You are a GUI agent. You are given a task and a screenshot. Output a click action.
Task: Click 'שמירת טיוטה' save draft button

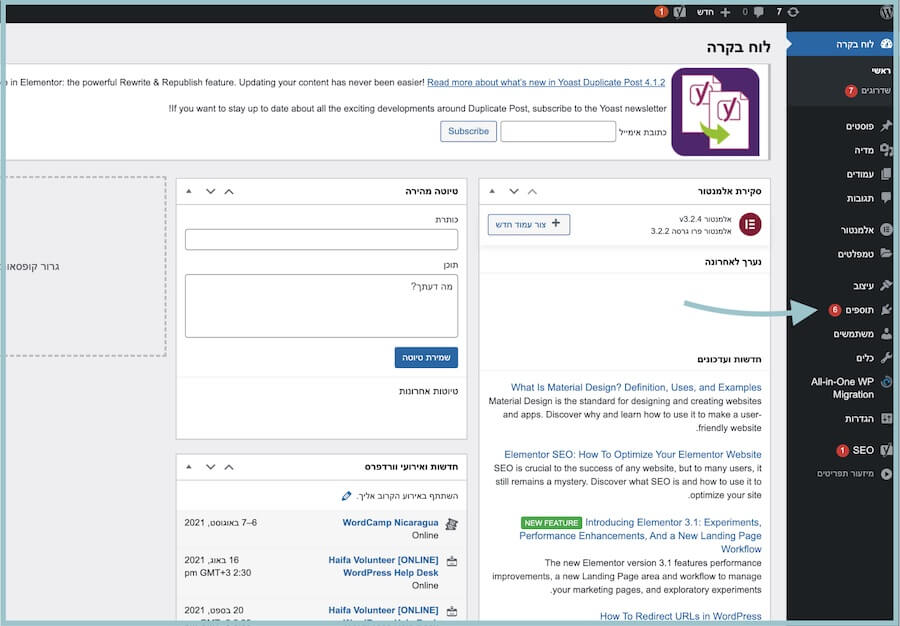pyautogui.click(x=426, y=357)
